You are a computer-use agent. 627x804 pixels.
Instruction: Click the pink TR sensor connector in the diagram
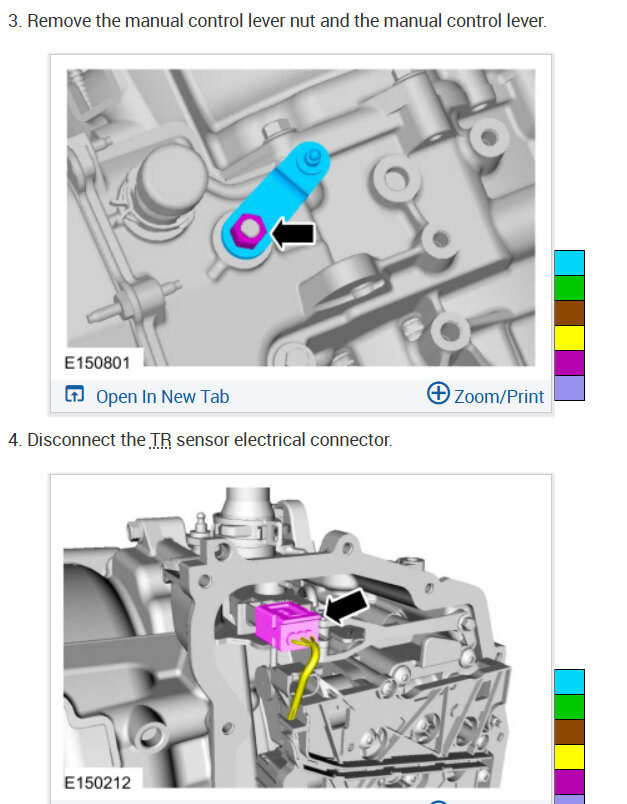coord(288,627)
